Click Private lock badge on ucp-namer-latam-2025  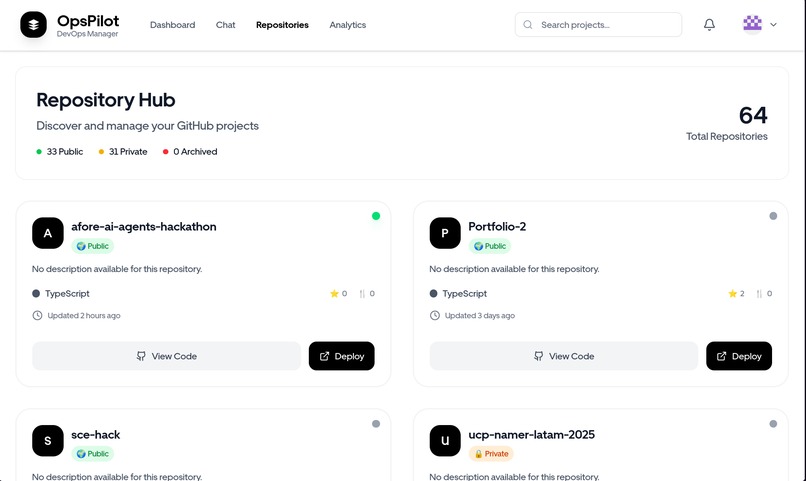(491, 454)
